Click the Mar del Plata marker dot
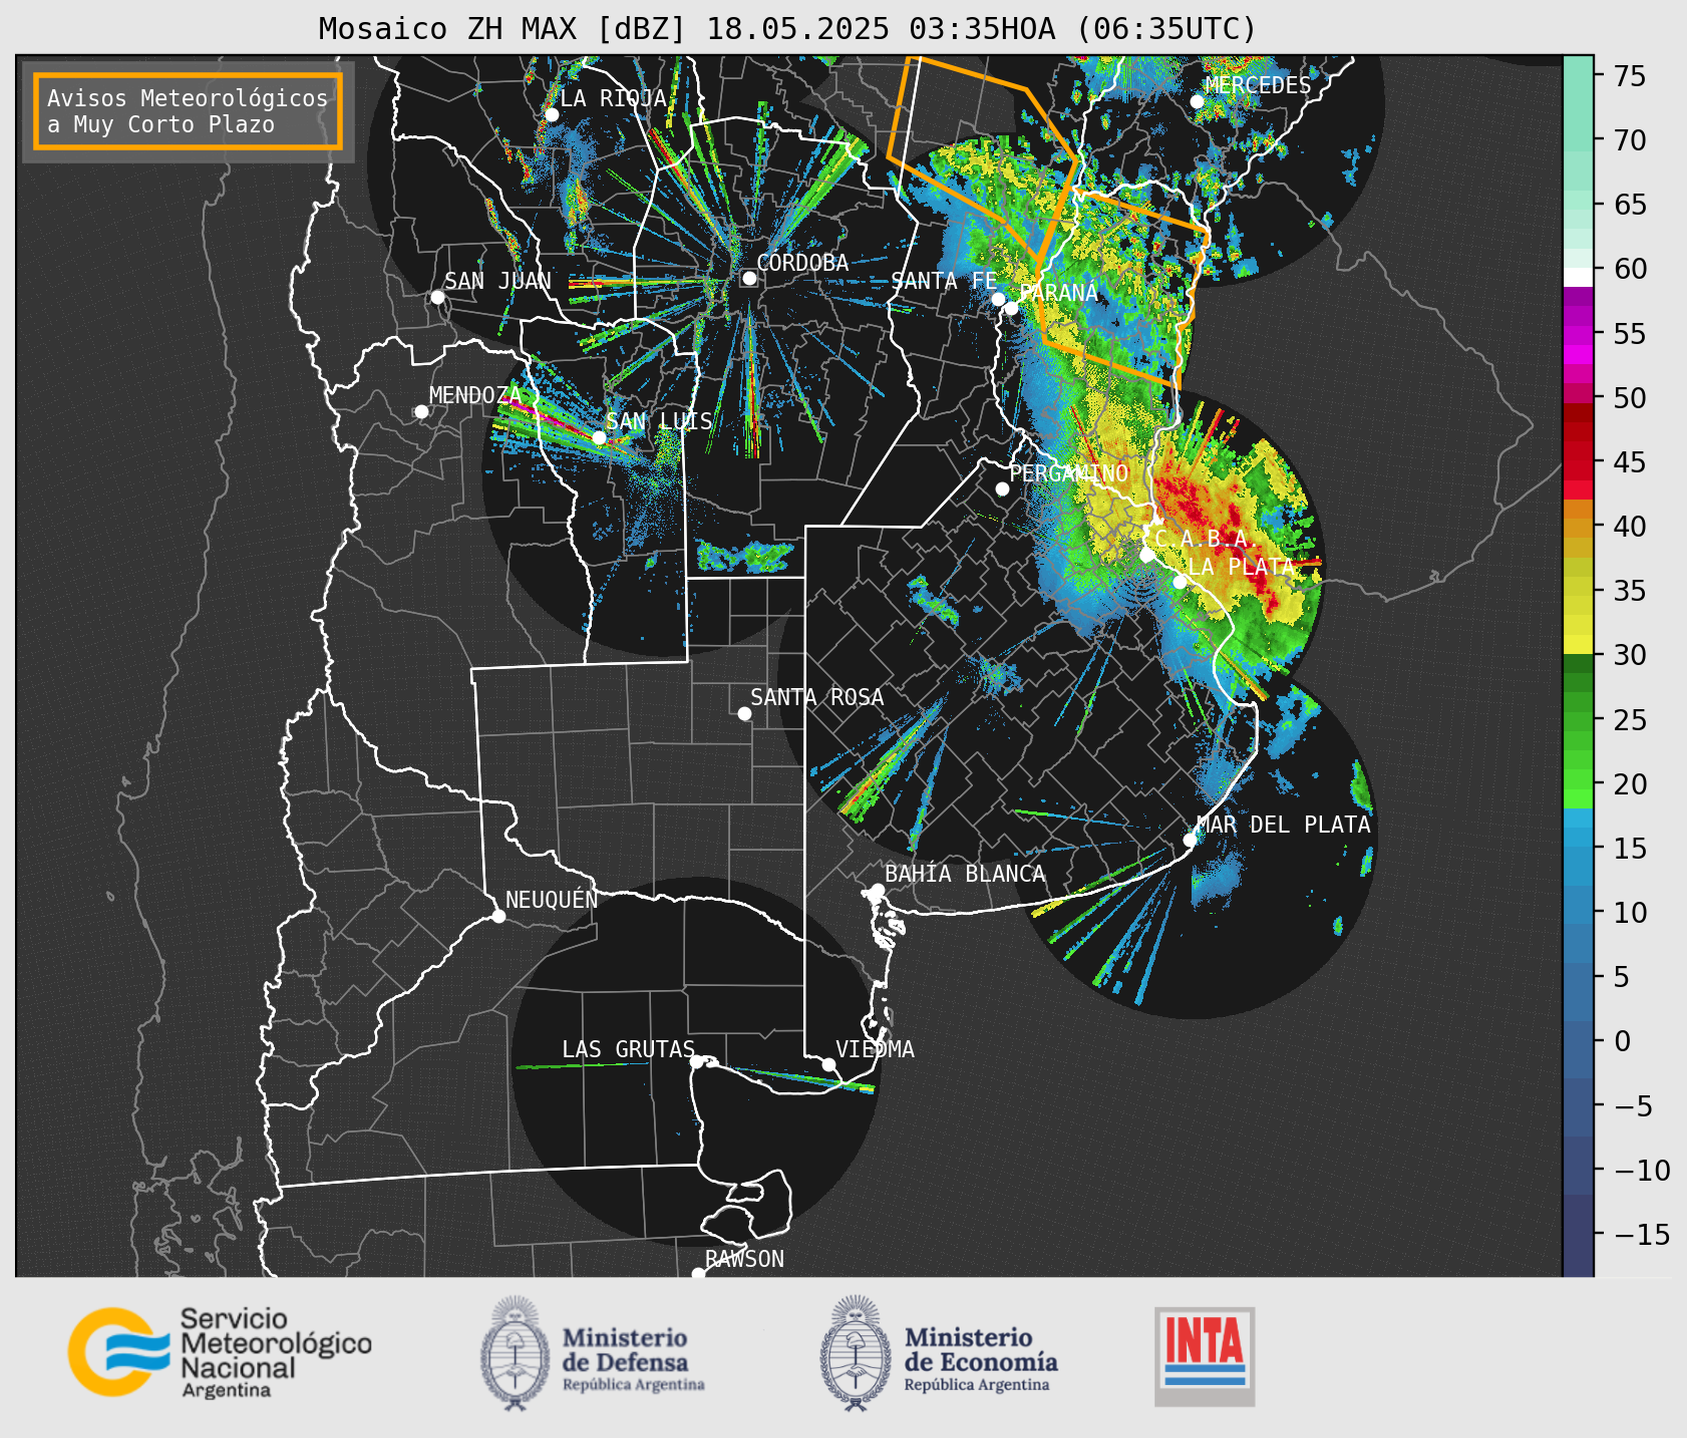Viewport: 1687px width, 1438px height. (x=1189, y=840)
